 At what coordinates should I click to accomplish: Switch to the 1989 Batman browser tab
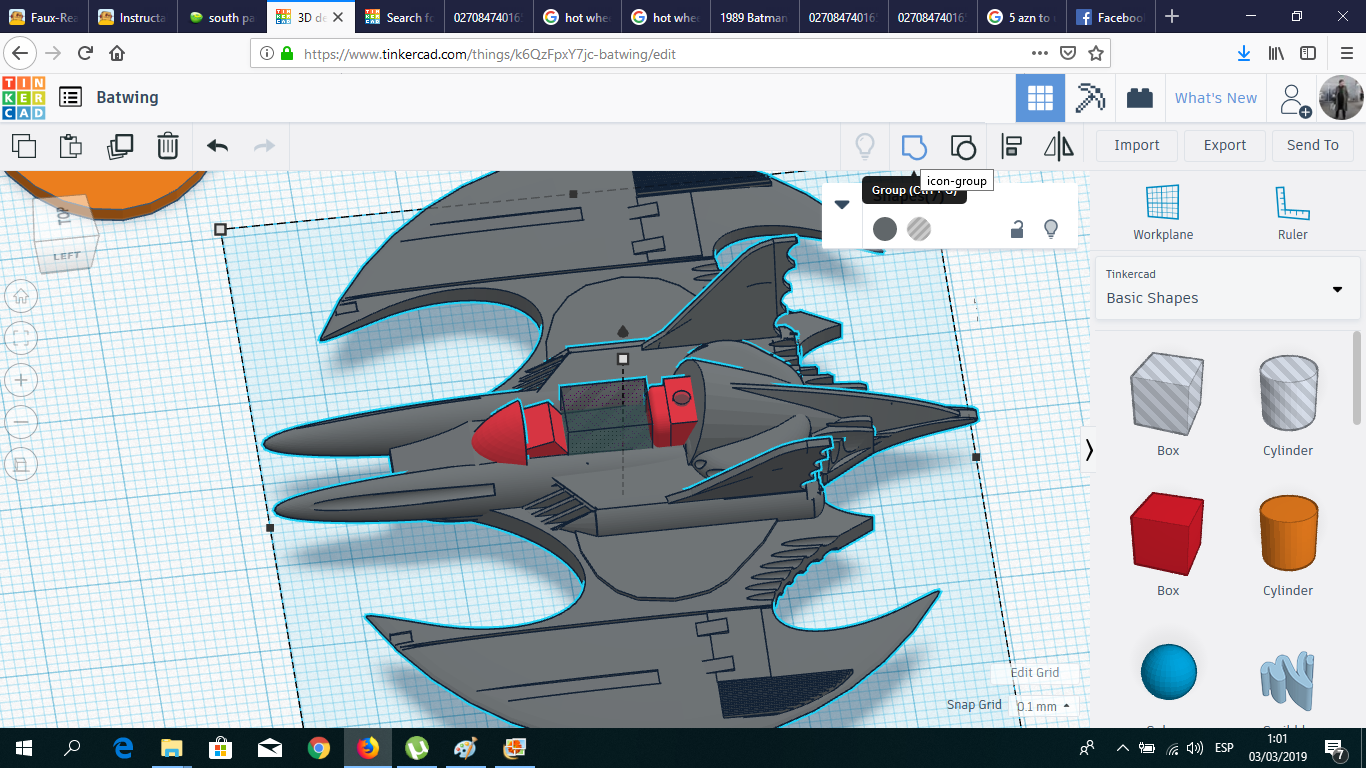(754, 17)
